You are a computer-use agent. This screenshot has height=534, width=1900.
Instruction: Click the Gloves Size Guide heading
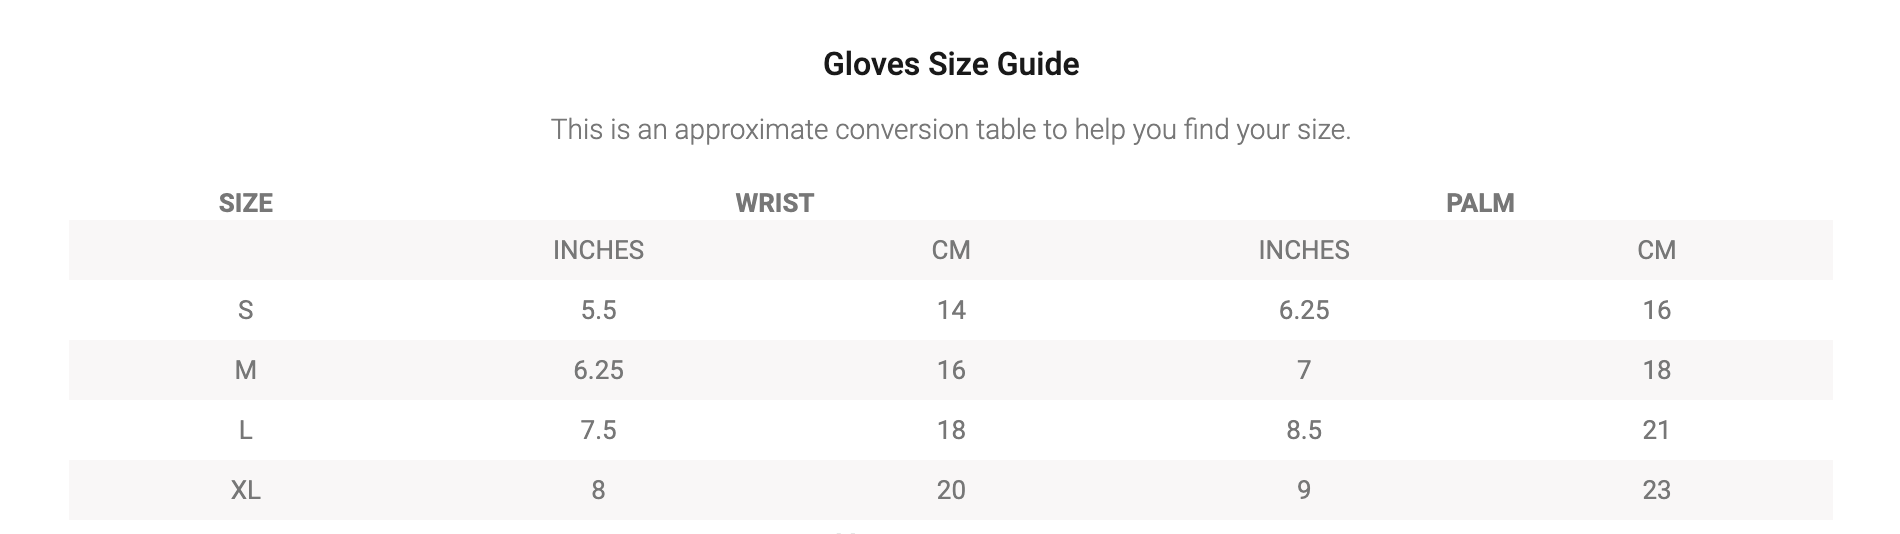[x=950, y=64]
